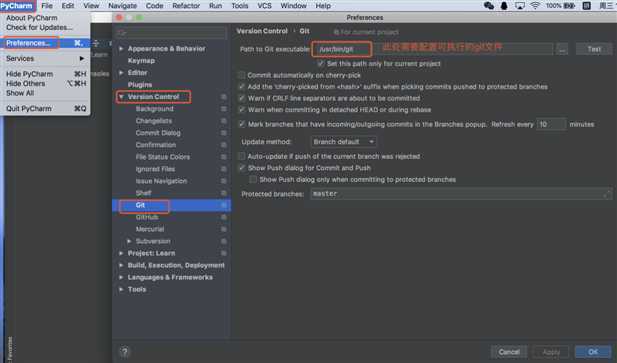Enable 'Auto-update if push was rejected'
This screenshot has width=617, height=363.
click(x=242, y=156)
